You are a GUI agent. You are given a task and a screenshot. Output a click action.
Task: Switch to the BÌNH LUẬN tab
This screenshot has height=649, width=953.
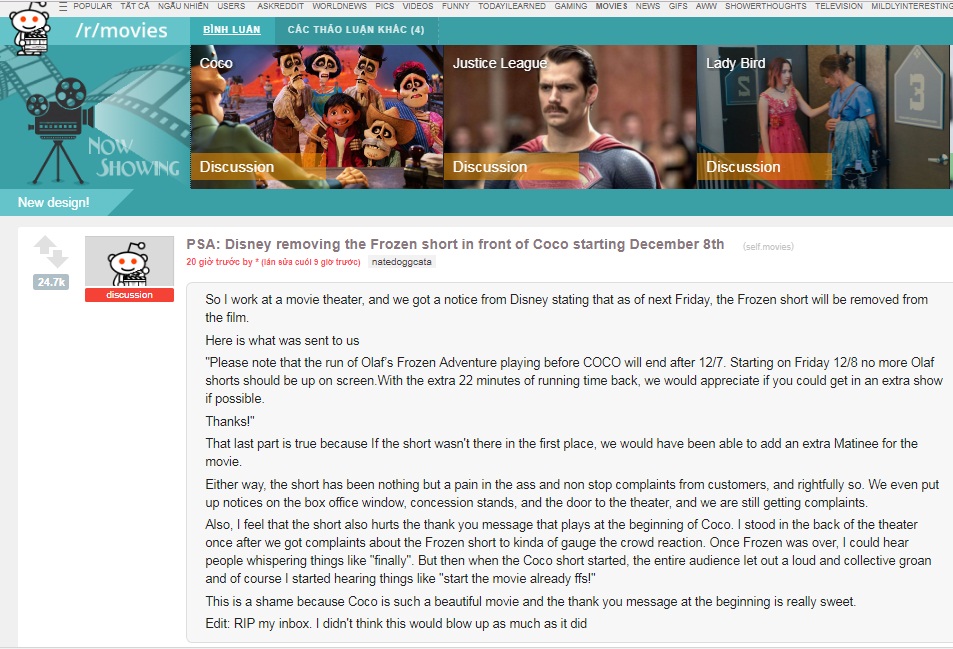point(232,30)
